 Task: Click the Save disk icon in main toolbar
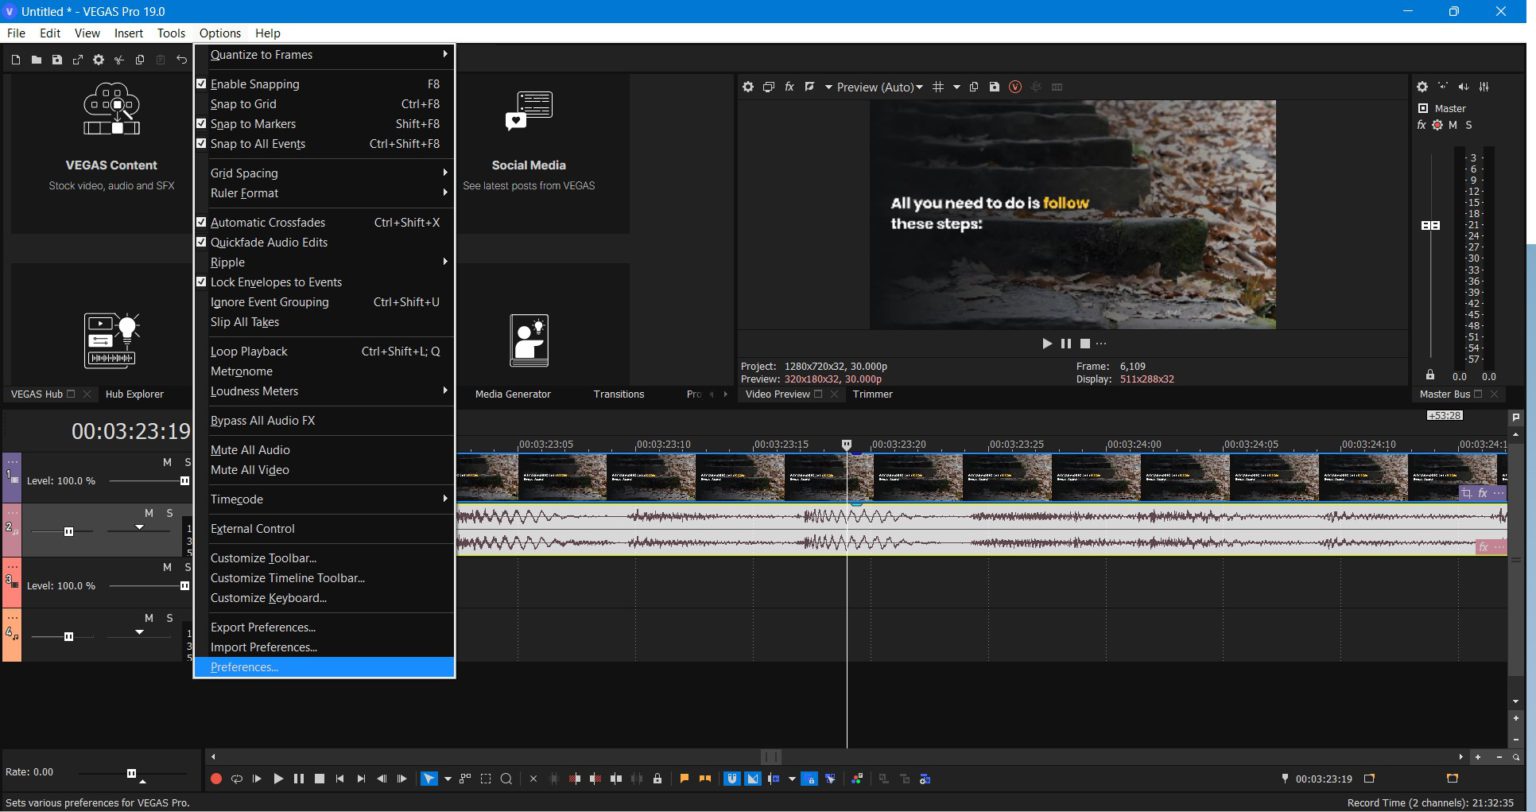pos(57,60)
